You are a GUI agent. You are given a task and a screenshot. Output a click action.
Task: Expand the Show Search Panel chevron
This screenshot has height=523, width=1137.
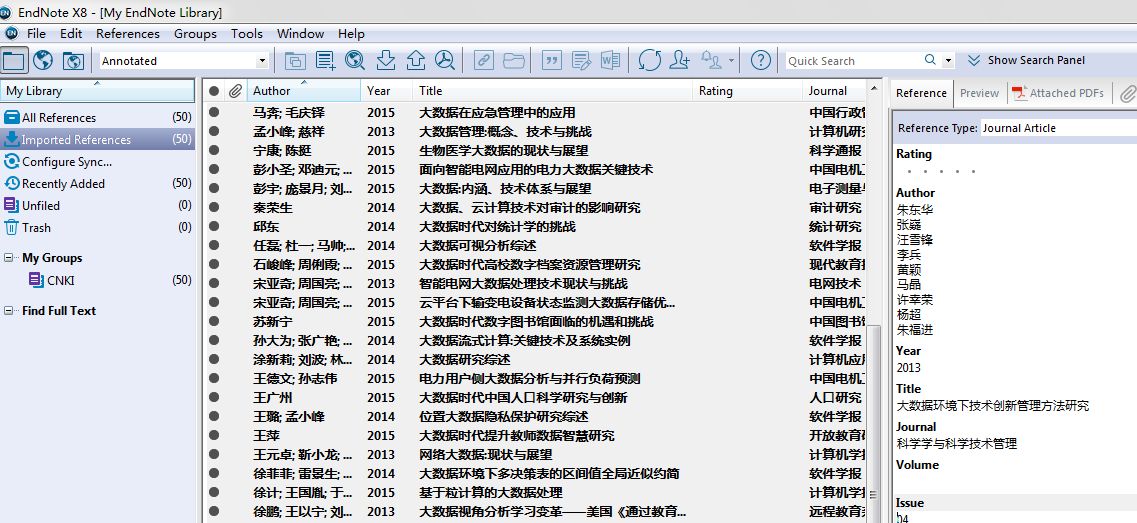pos(974,60)
